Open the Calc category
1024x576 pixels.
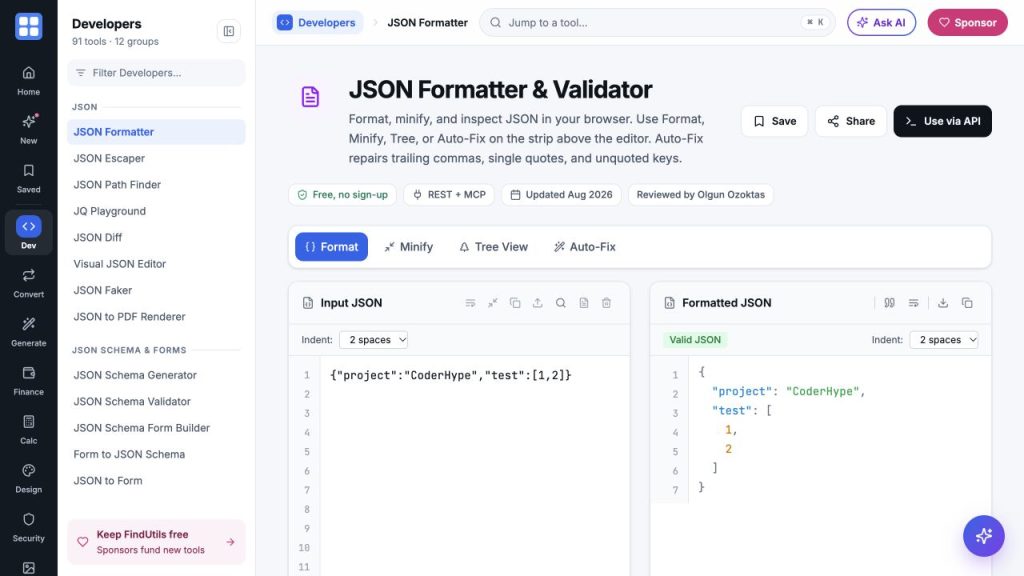[29, 430]
